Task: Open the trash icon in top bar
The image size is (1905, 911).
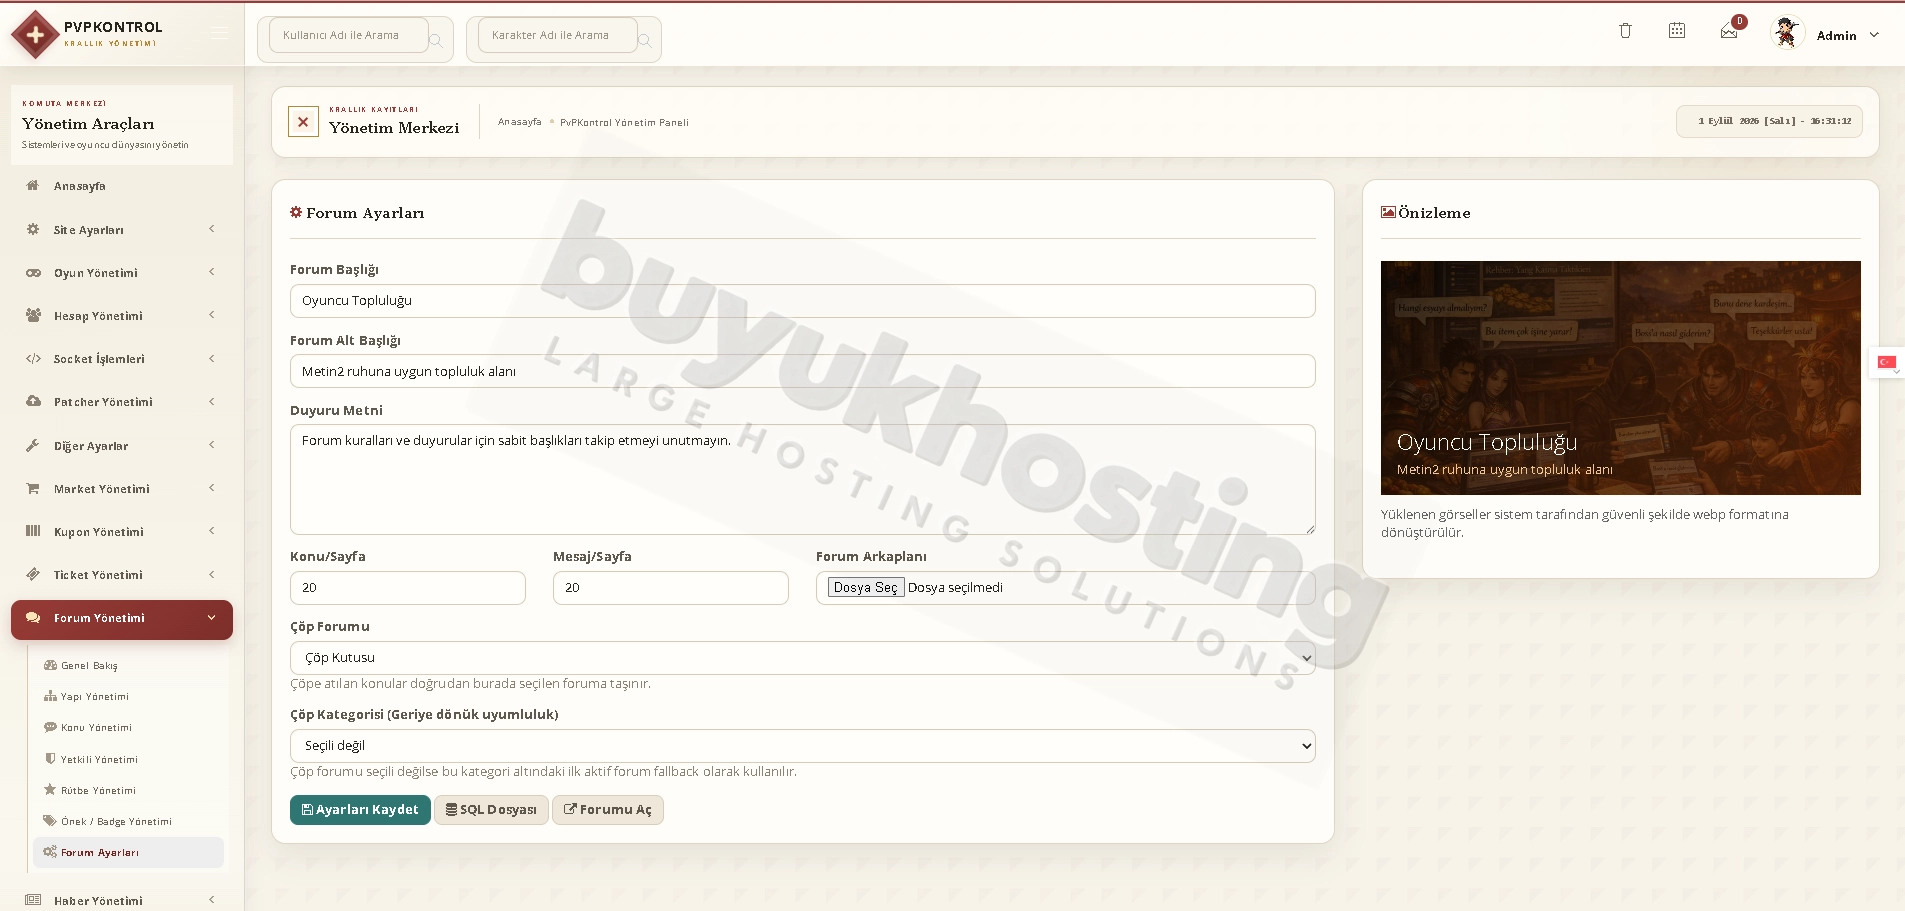Action: click(1625, 31)
